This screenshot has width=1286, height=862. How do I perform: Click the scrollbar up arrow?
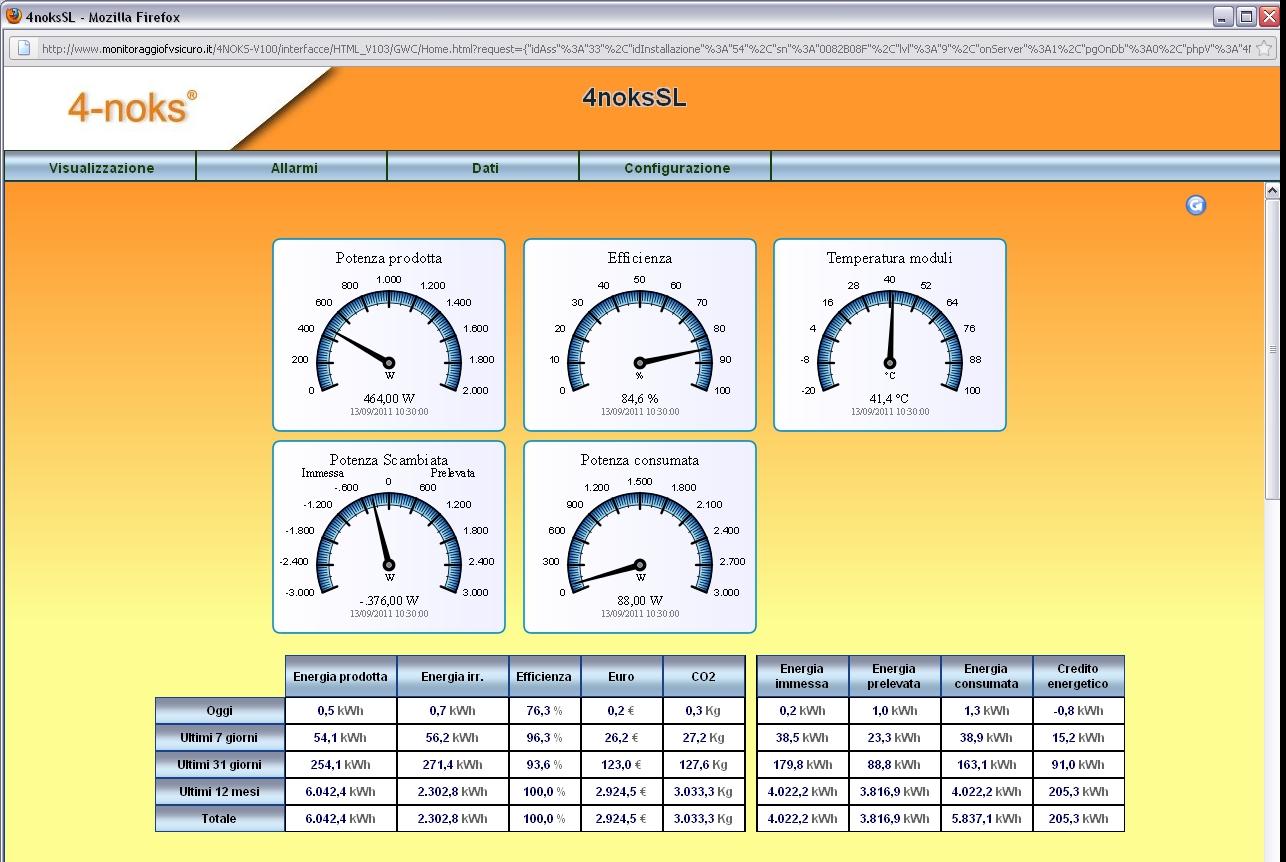coord(1273,190)
